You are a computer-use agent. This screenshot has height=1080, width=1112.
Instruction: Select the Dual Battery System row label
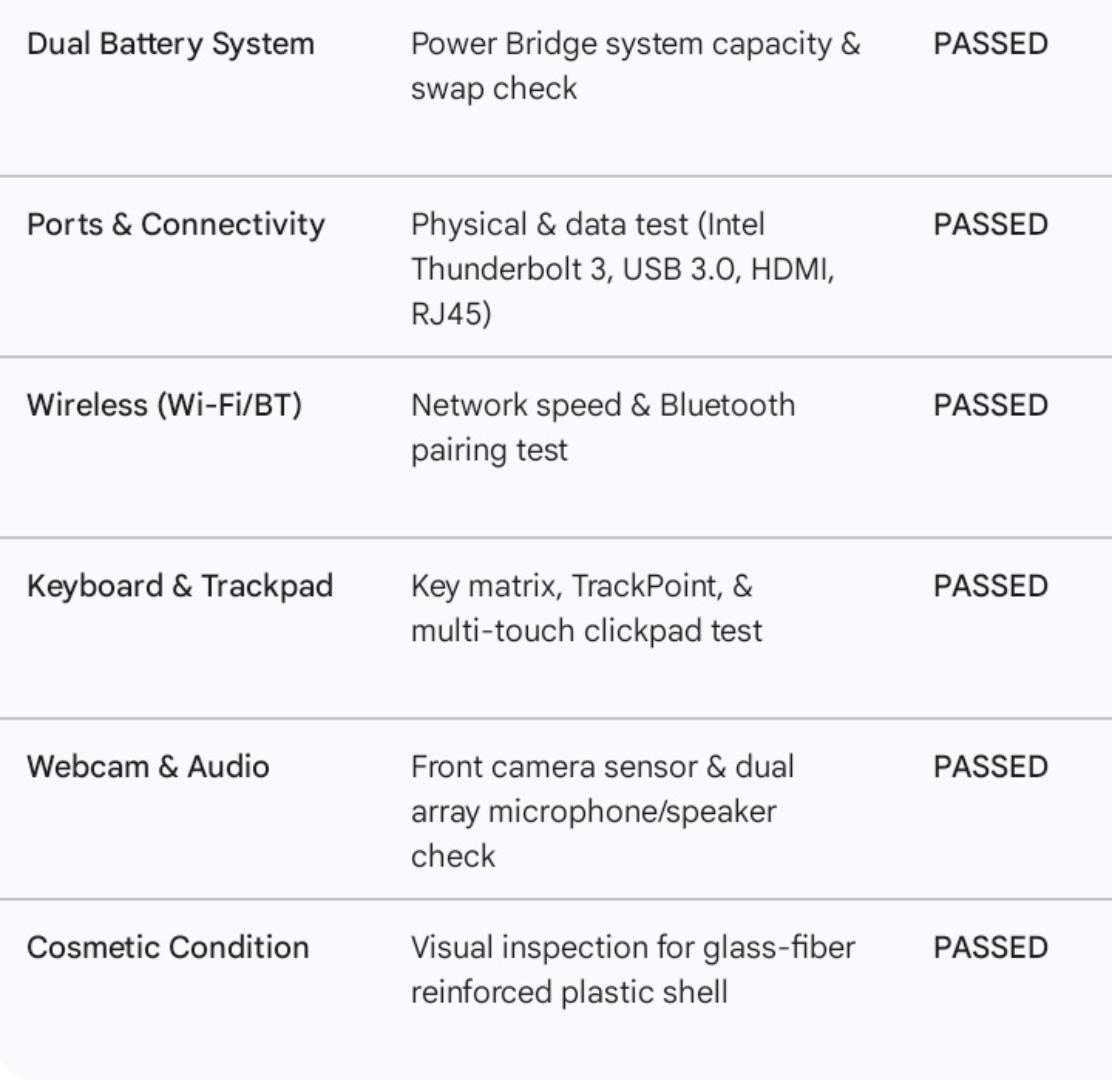pyautogui.click(x=170, y=44)
